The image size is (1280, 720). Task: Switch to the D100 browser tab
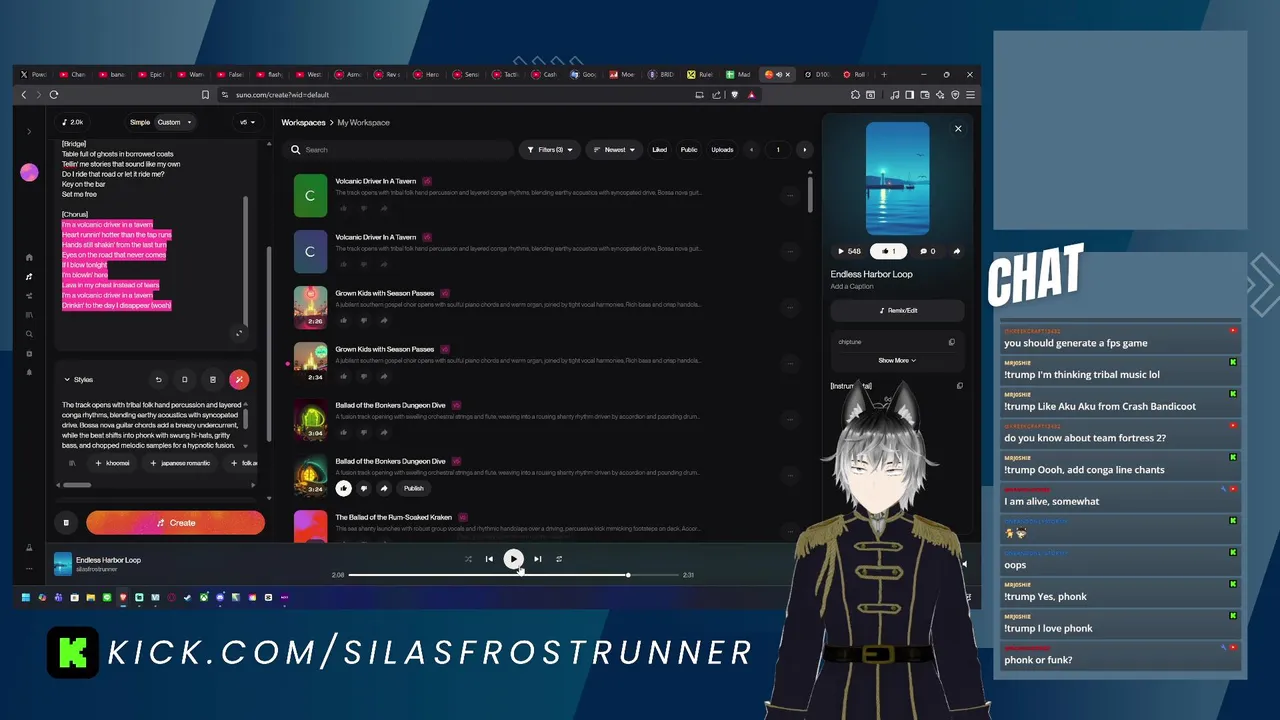pyautogui.click(x=816, y=74)
